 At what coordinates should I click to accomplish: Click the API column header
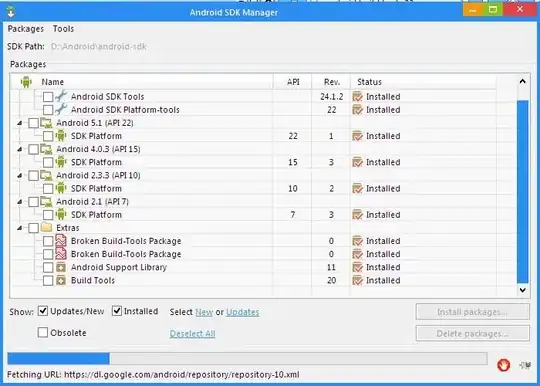pyautogui.click(x=293, y=82)
